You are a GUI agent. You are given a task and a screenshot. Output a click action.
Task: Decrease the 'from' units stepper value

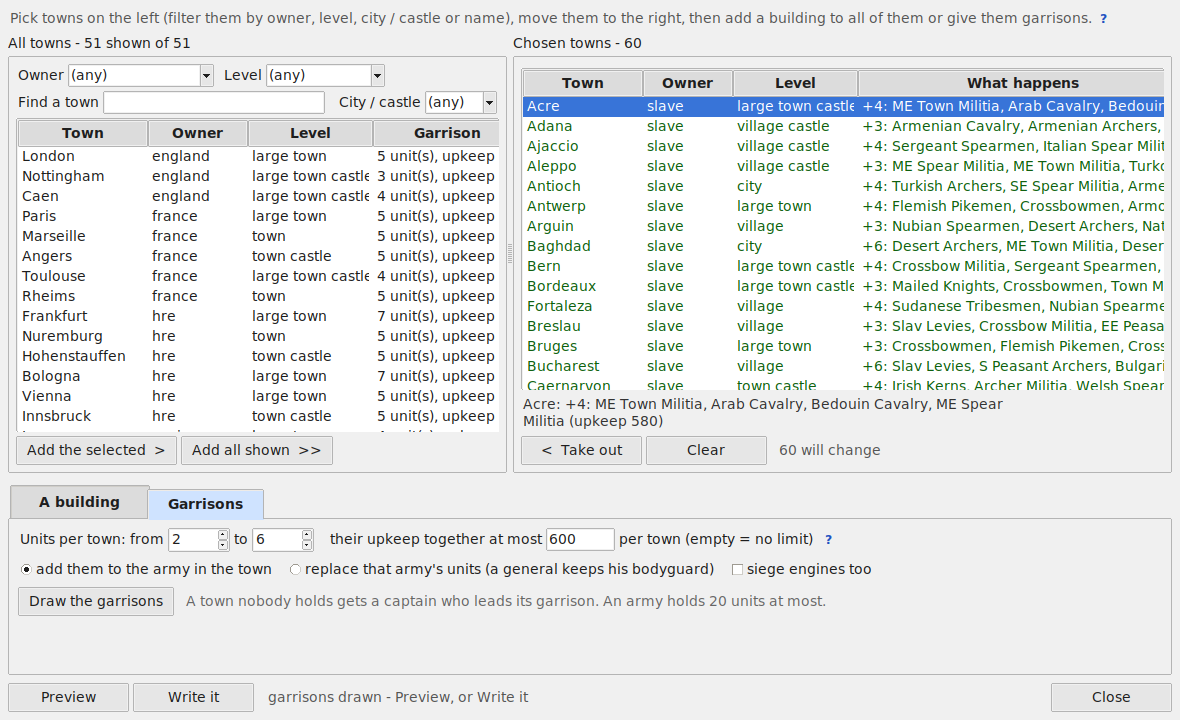[224, 545]
